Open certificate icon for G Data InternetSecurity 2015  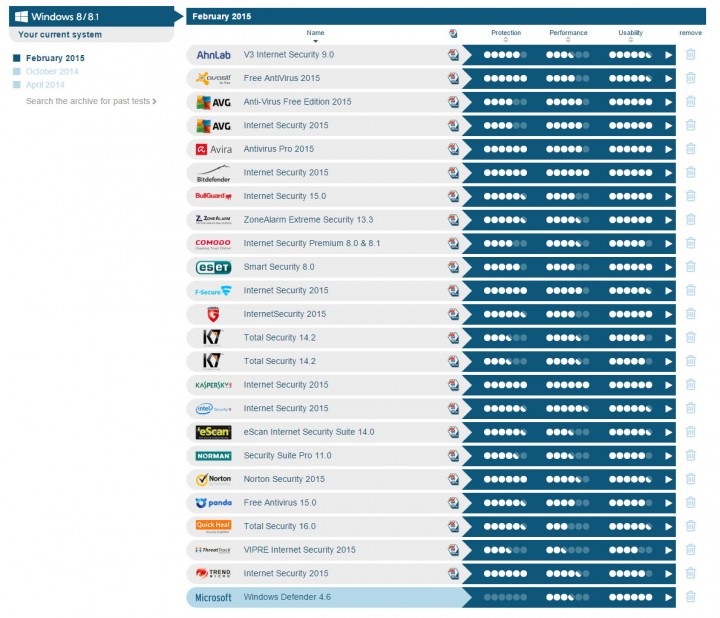453,314
